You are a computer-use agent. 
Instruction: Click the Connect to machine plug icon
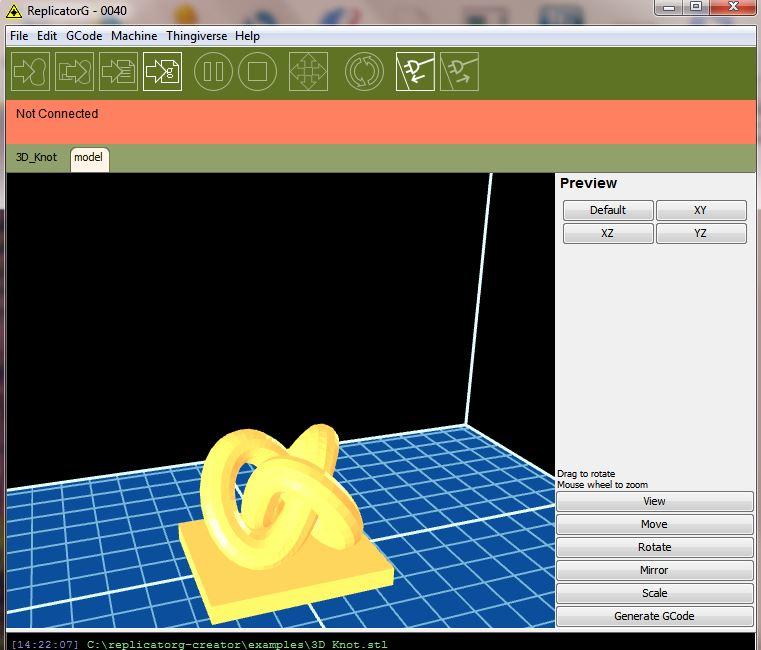[x=415, y=72]
